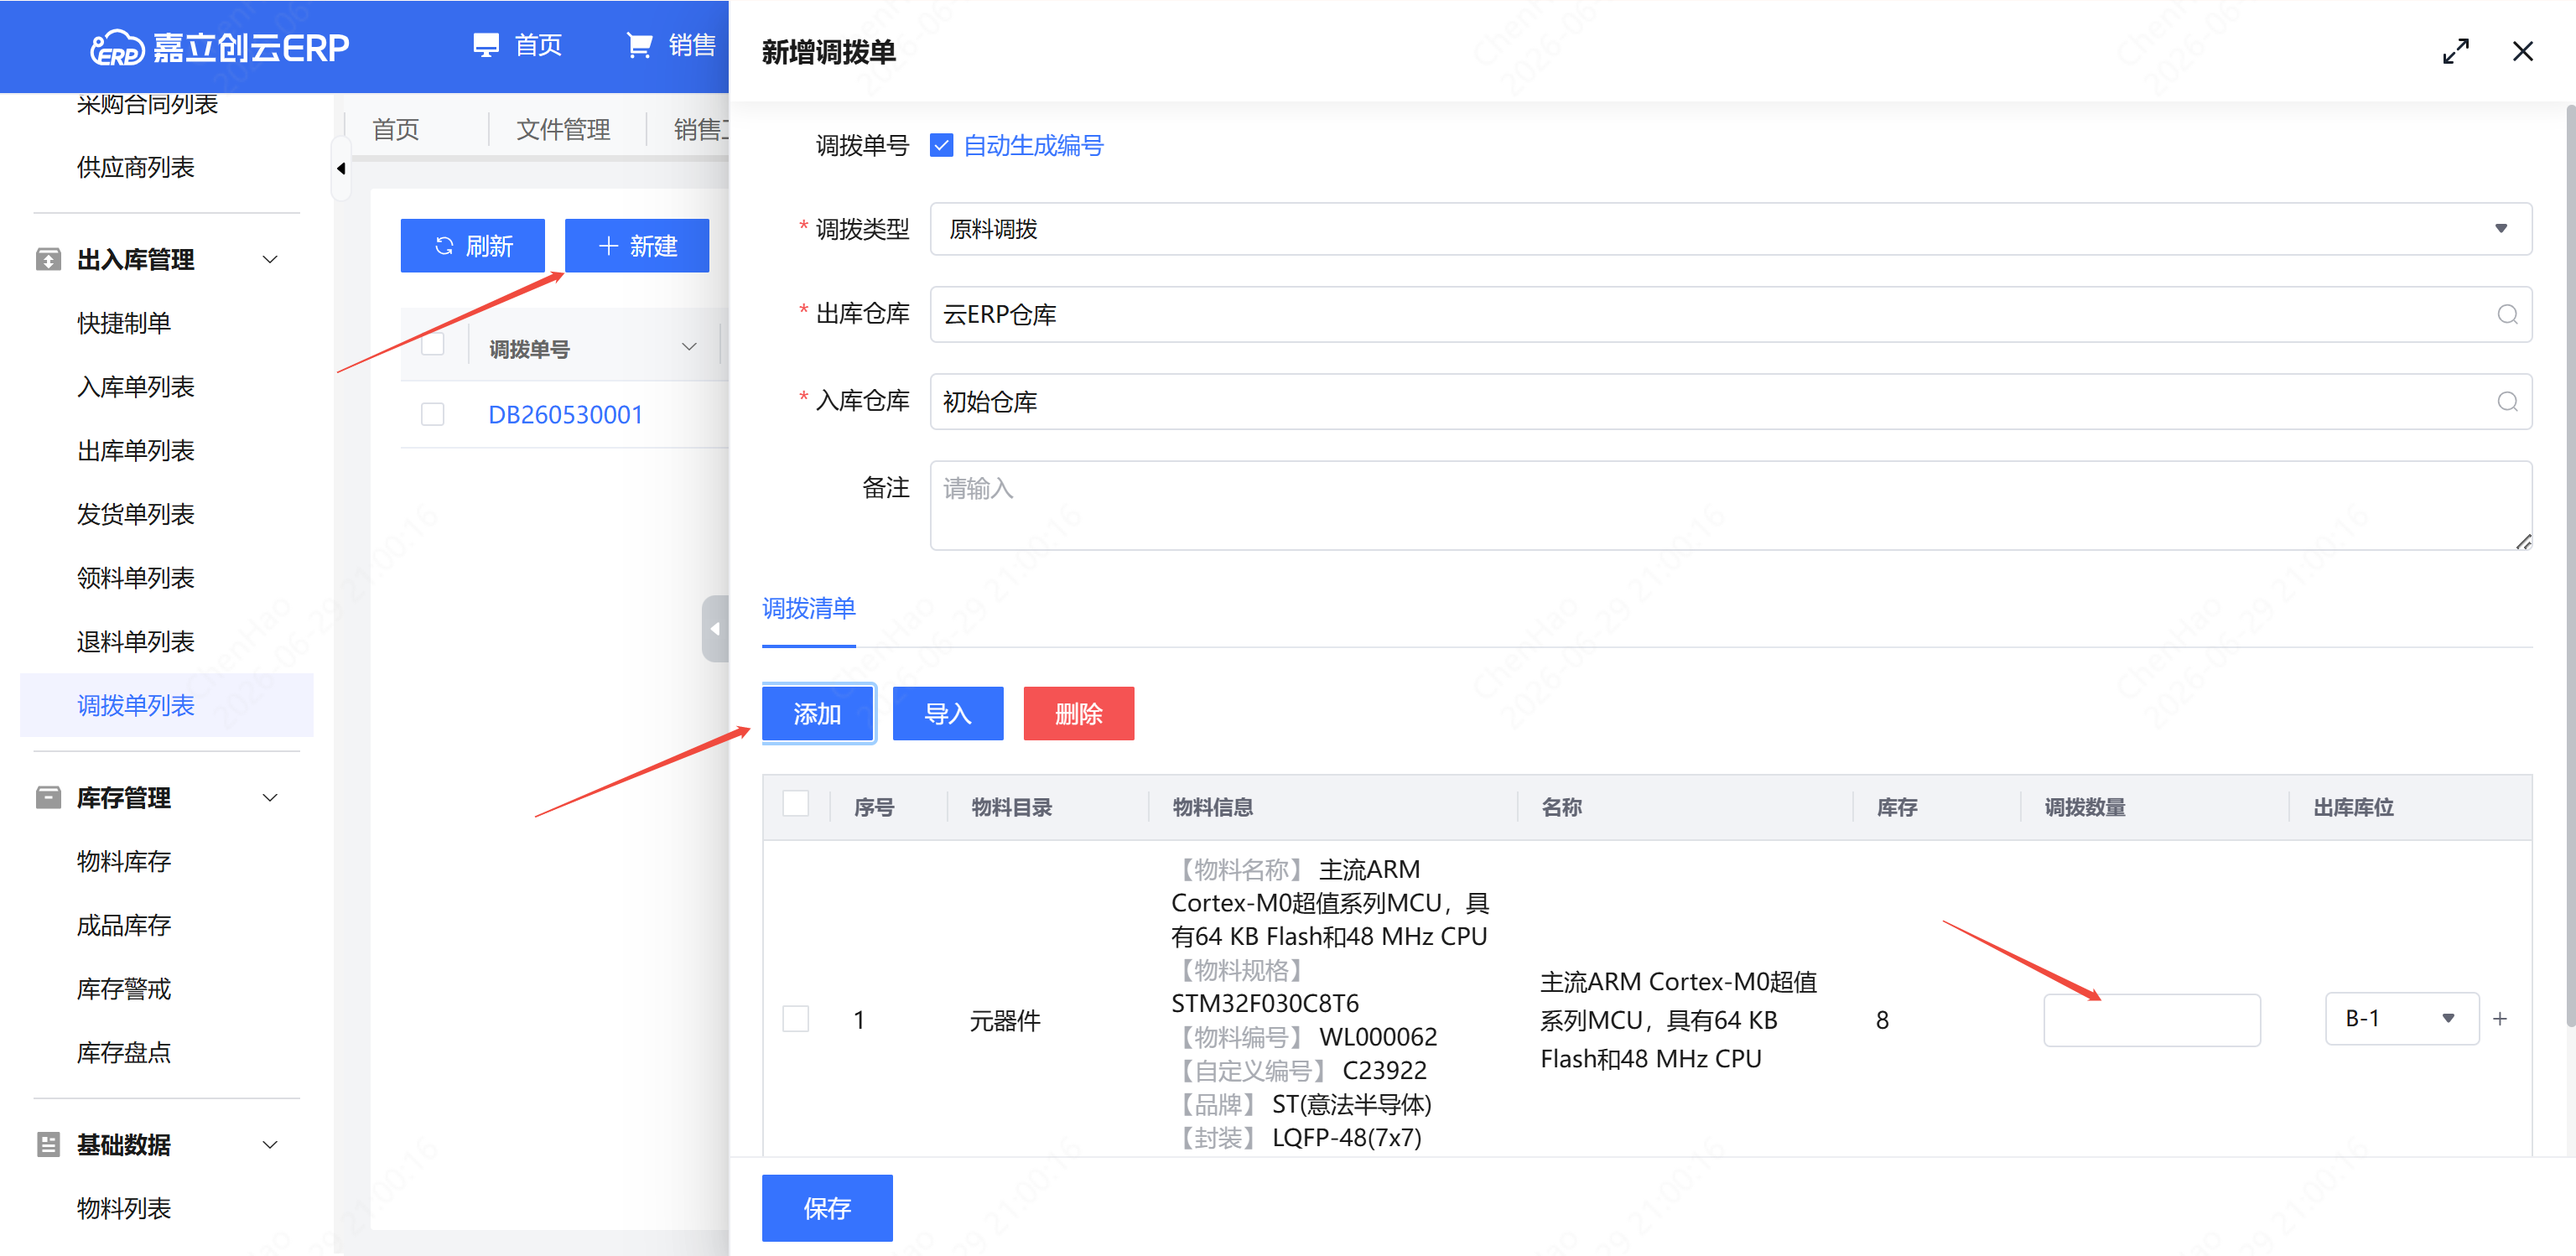
Task: Click the search icon in 出库仓库 field
Action: 2507,315
